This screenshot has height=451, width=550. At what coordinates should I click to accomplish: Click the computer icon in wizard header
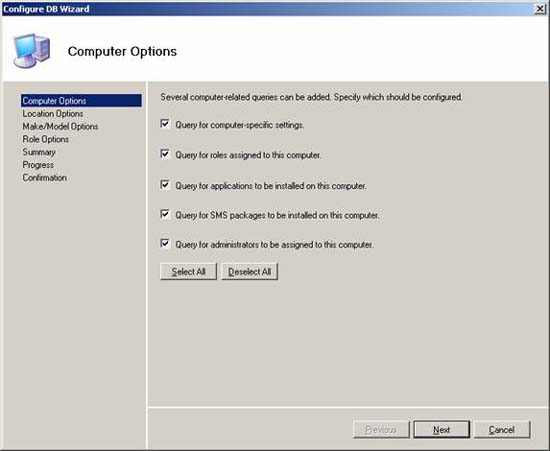pyautogui.click(x=31, y=51)
